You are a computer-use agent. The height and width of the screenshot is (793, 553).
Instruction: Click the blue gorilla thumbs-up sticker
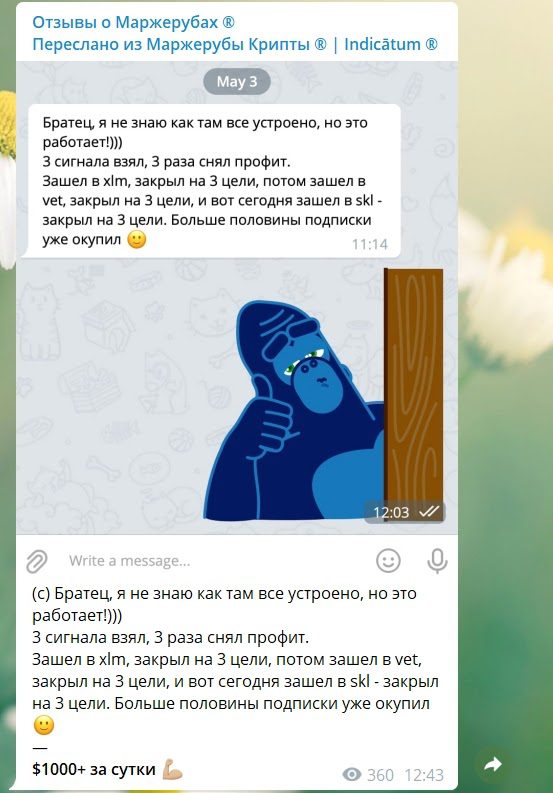click(323, 393)
